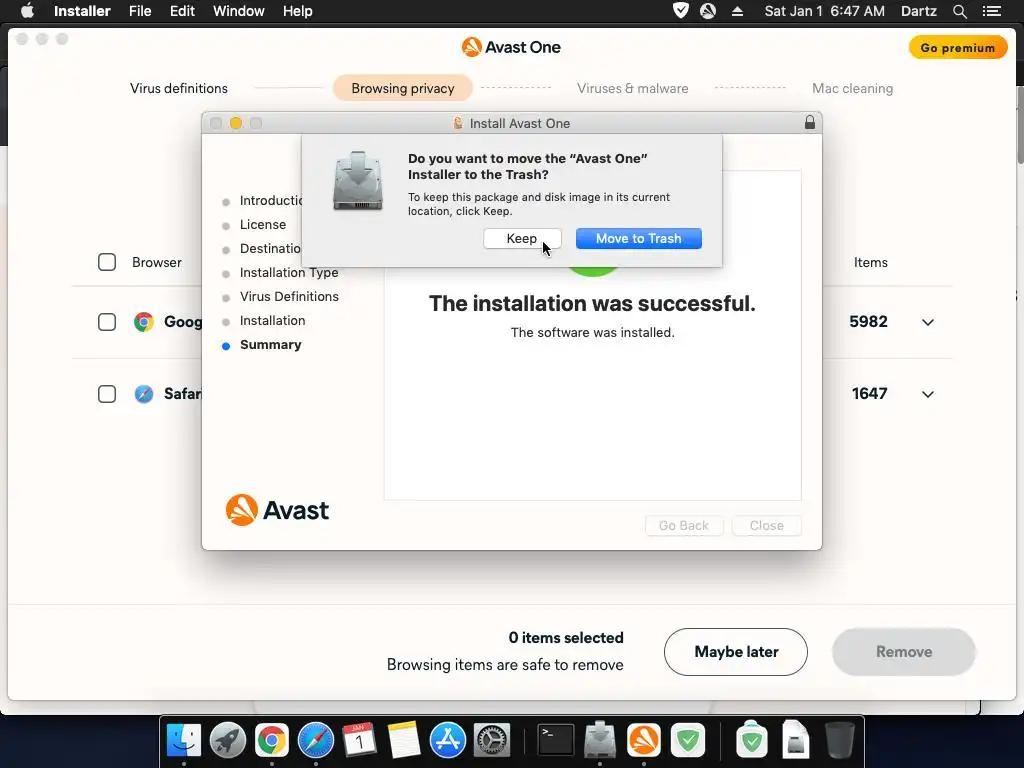This screenshot has height=768, width=1024.
Task: Click the Google Chrome logo in browser list
Action: [144, 322]
